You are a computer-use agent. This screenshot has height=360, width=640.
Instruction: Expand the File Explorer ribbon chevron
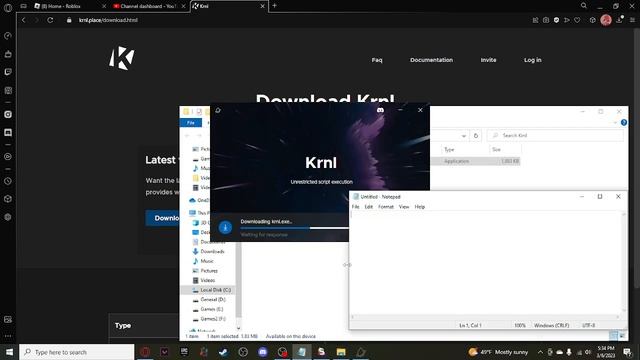615,122
